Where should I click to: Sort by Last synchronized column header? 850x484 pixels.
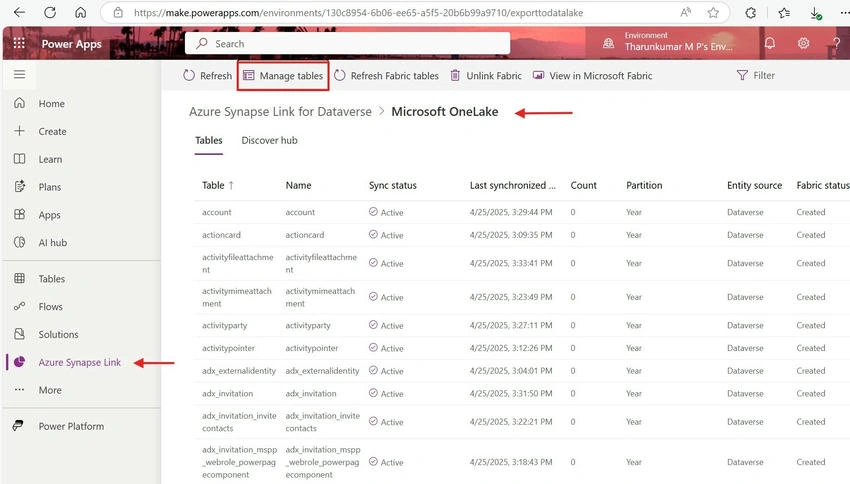(512, 185)
